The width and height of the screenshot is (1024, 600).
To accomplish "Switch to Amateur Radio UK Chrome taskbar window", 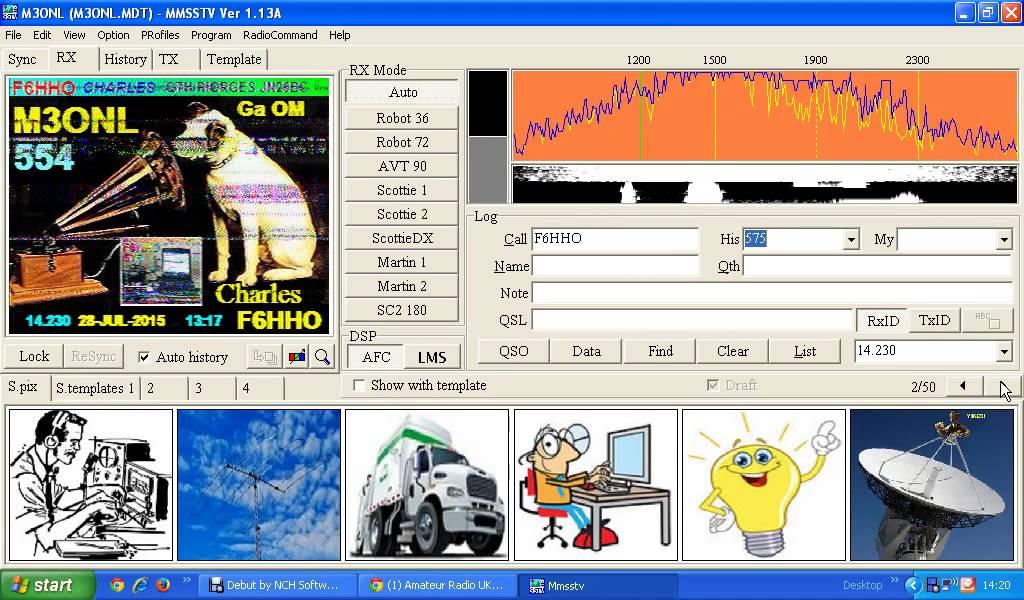I will (438, 585).
